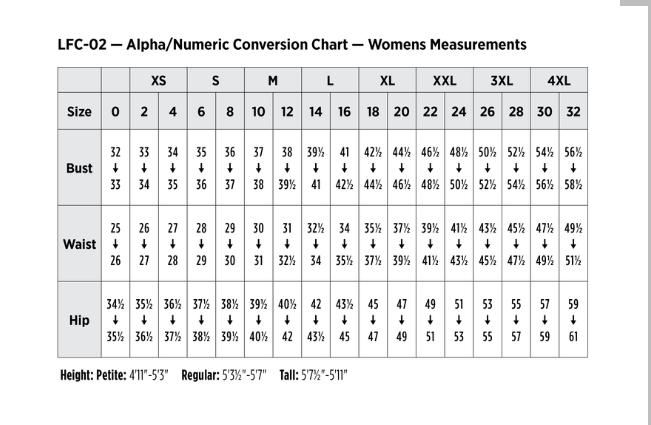
Task: Select size 10 number cell
Action: (258, 112)
